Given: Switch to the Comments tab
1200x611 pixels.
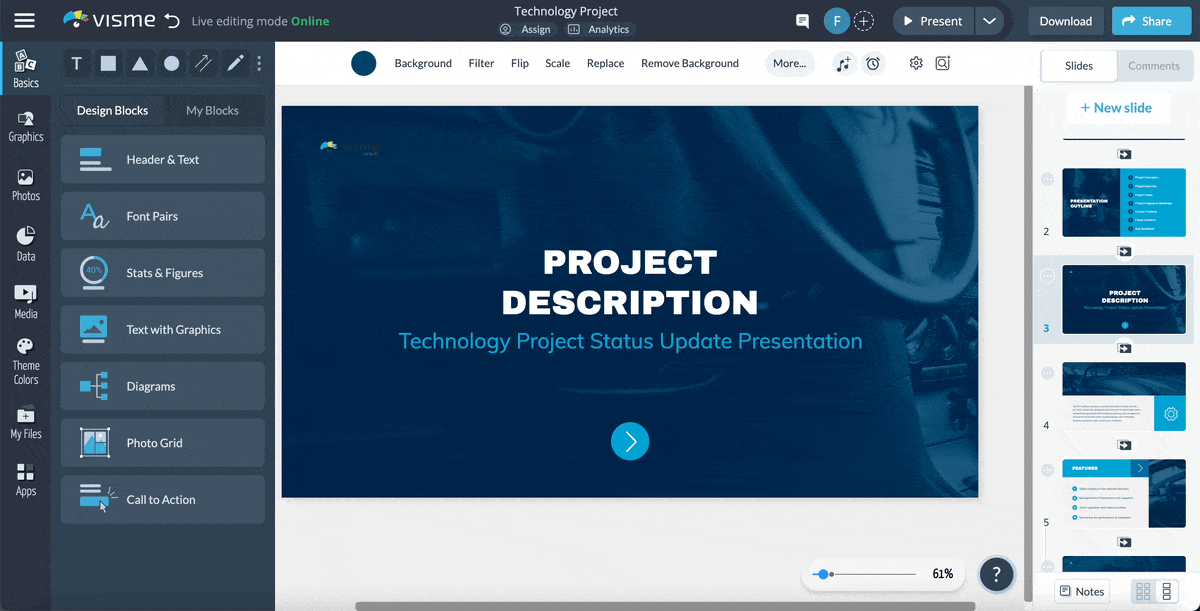Looking at the screenshot, I should tap(1154, 65).
